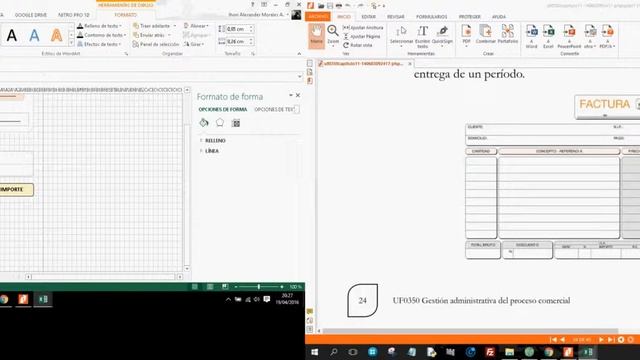Open the ARCHIVO tab in Nitro
Viewport: 640px width, 360px height.
point(318,17)
